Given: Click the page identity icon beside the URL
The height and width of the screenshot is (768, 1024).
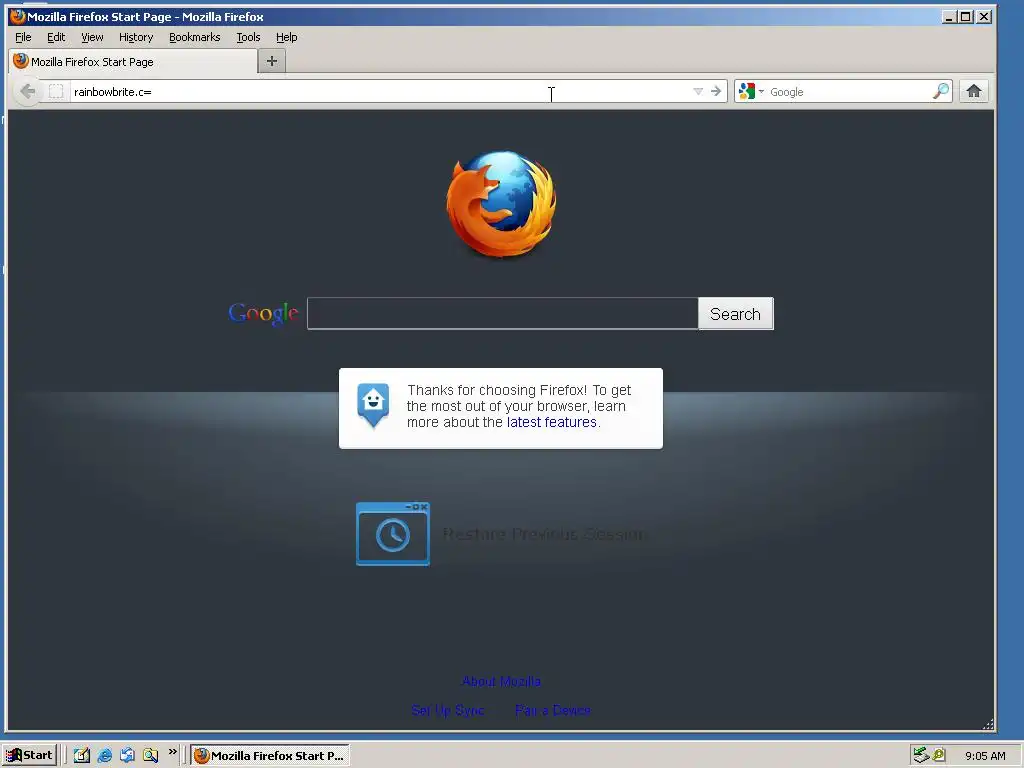Looking at the screenshot, I should 56,91.
